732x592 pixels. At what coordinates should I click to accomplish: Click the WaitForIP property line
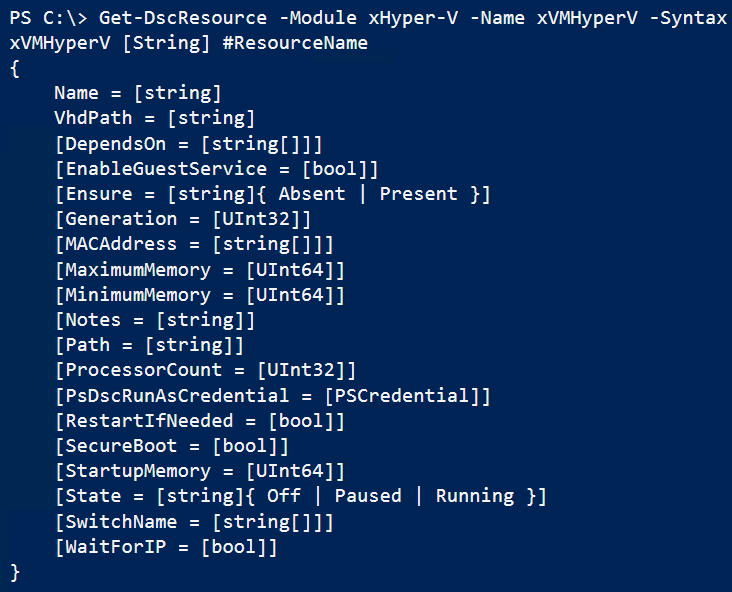(x=166, y=547)
